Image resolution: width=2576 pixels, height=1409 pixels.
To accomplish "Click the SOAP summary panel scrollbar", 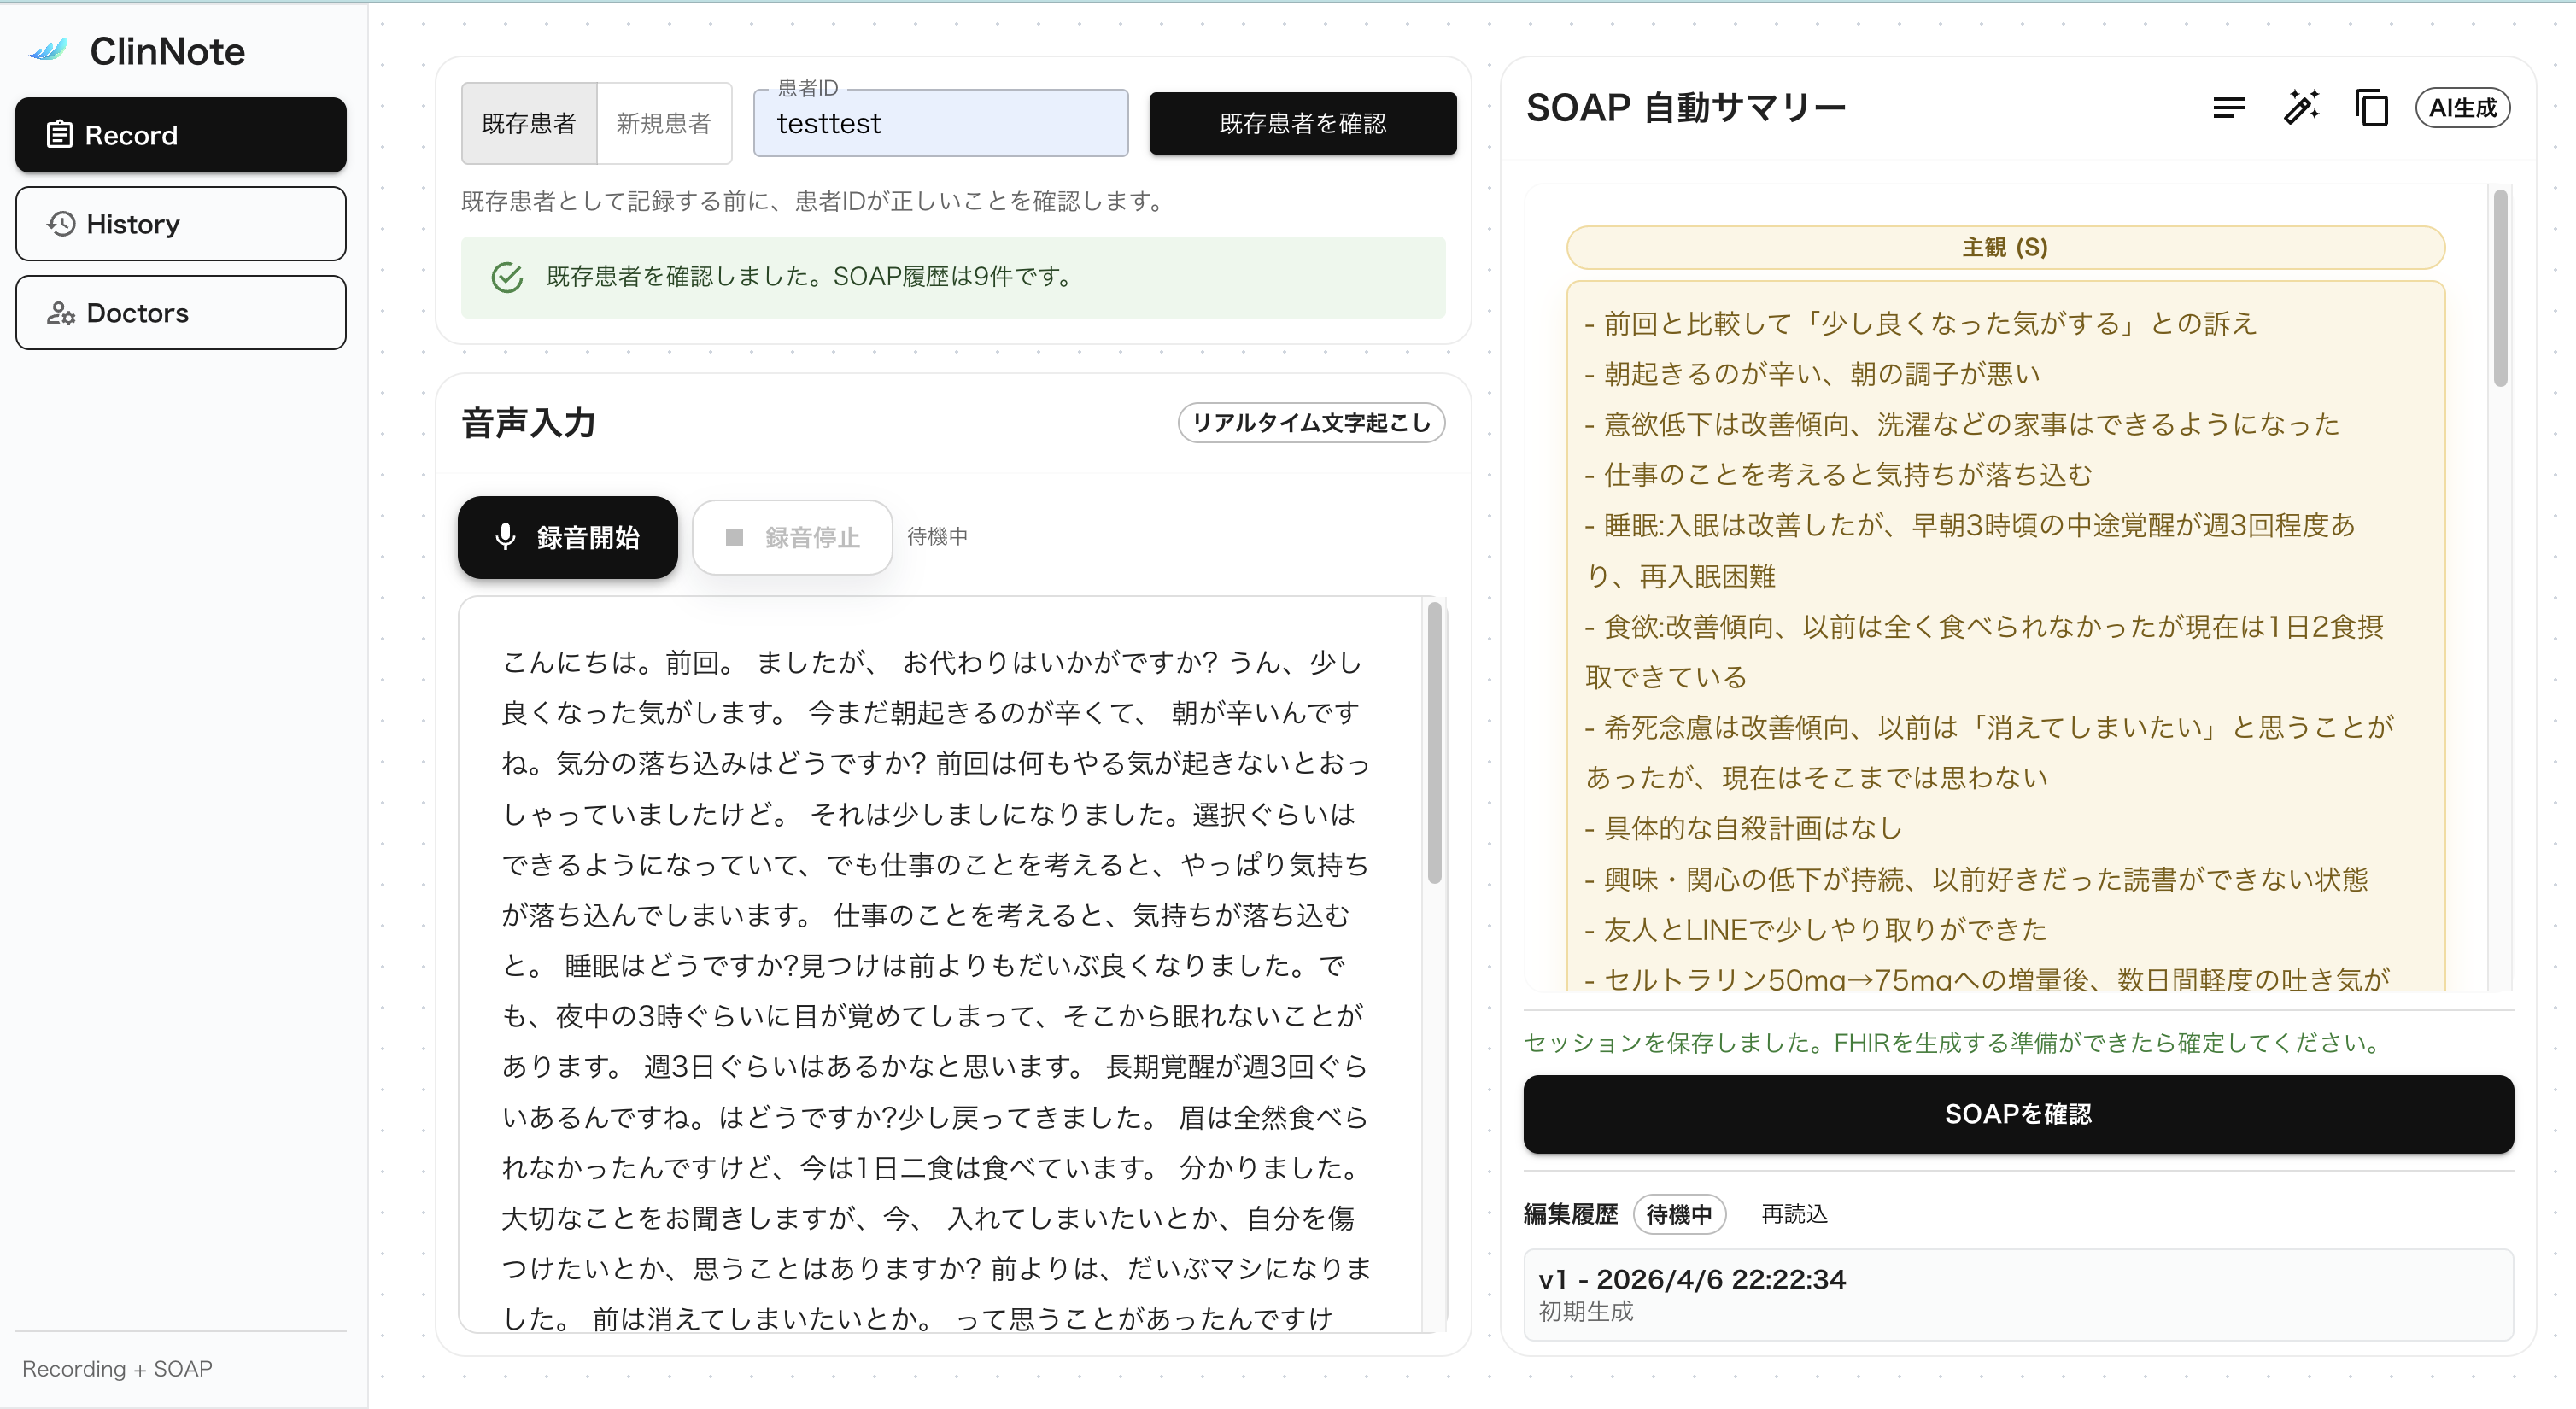I will click(2500, 287).
